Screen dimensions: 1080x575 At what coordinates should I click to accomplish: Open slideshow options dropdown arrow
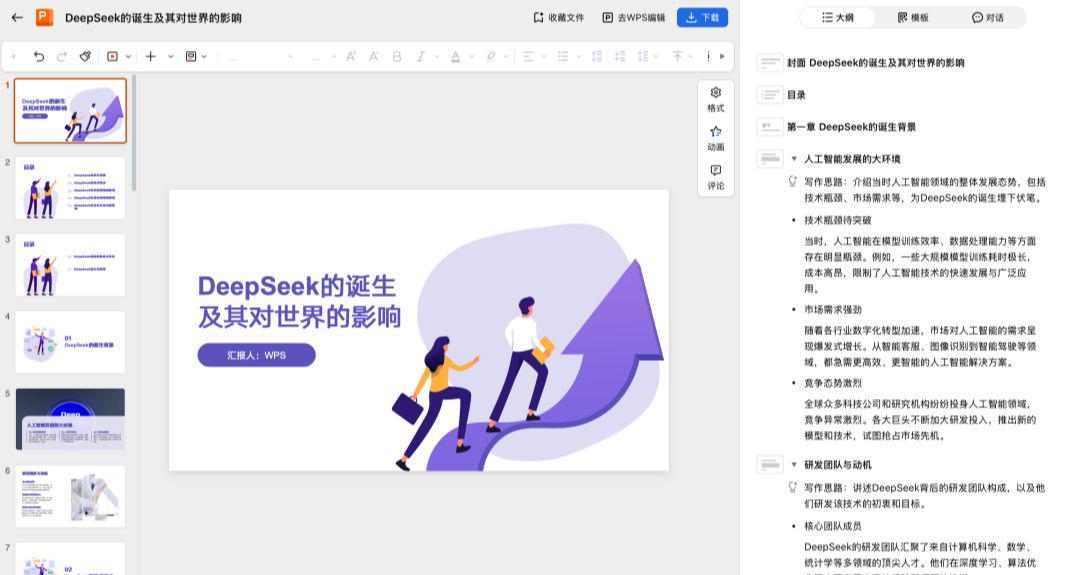coord(128,56)
